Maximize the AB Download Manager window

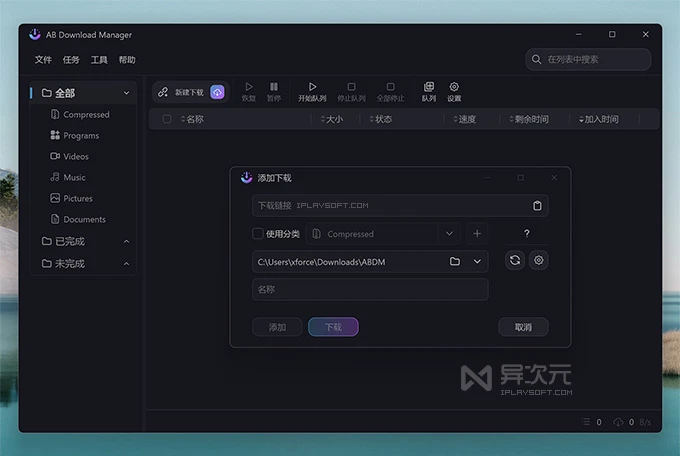(x=612, y=34)
